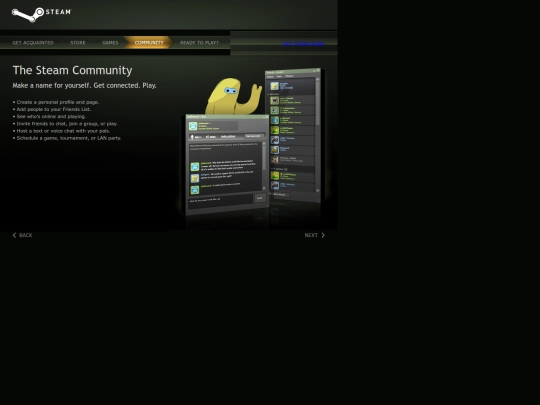Screen dimensions: 540x405
Task: Click the Make a name for yourself tagline
Action: 84,85
